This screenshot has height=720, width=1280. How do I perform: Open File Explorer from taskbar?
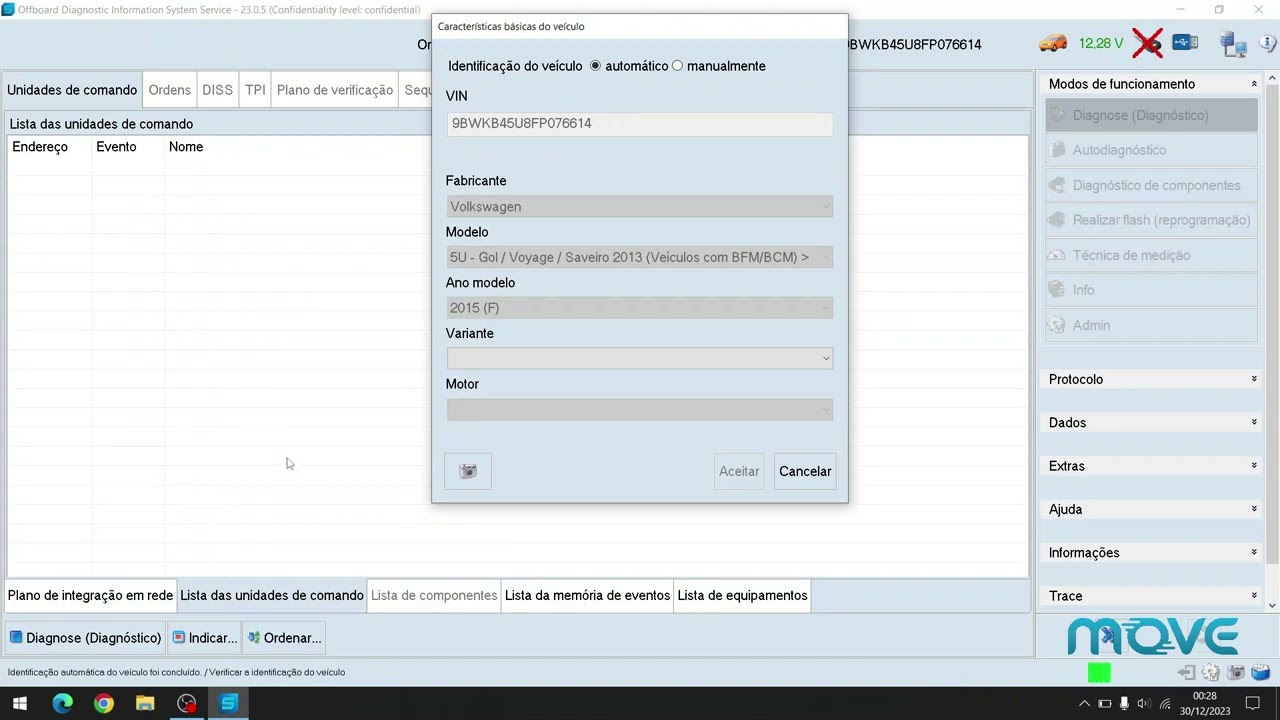(x=145, y=704)
